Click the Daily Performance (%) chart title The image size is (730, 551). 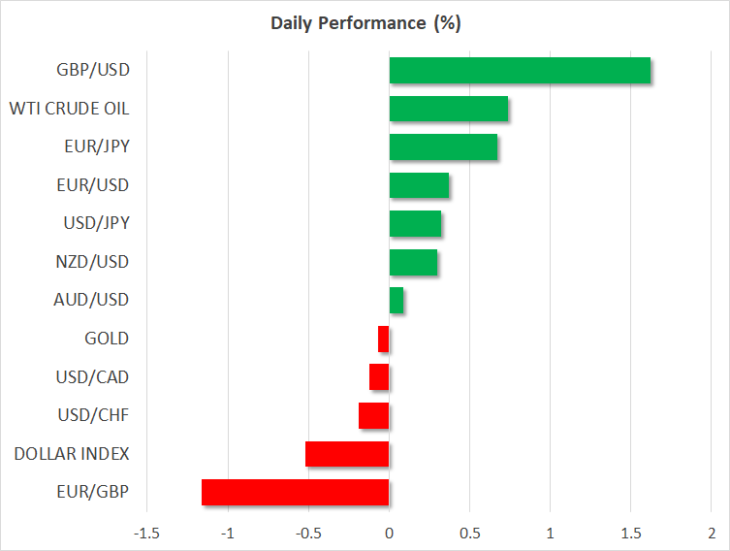366,23
